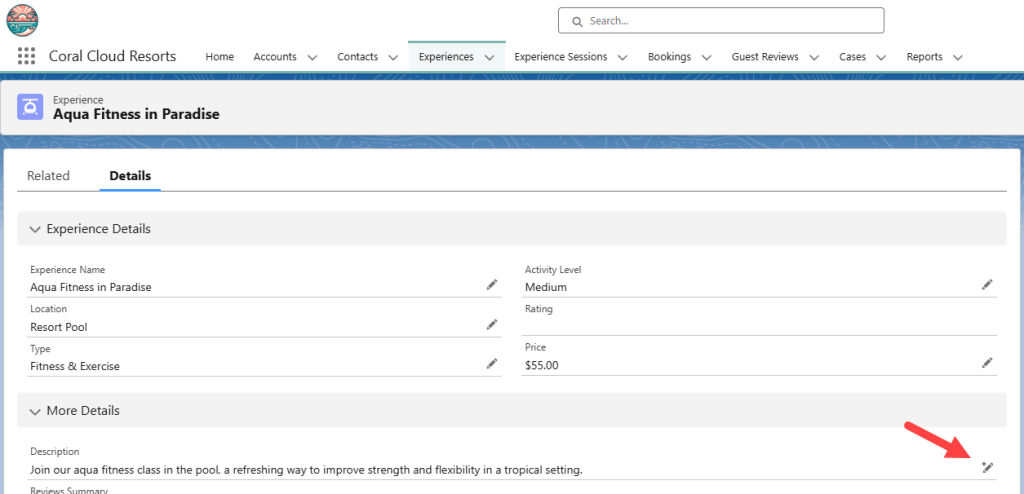Switch to the Related tab
This screenshot has height=494, width=1024.
[x=48, y=176]
